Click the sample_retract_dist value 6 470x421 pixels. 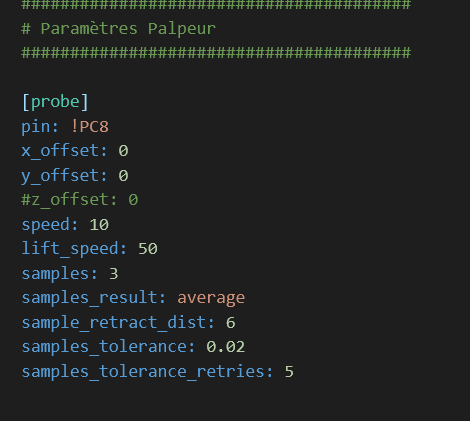[231, 323]
